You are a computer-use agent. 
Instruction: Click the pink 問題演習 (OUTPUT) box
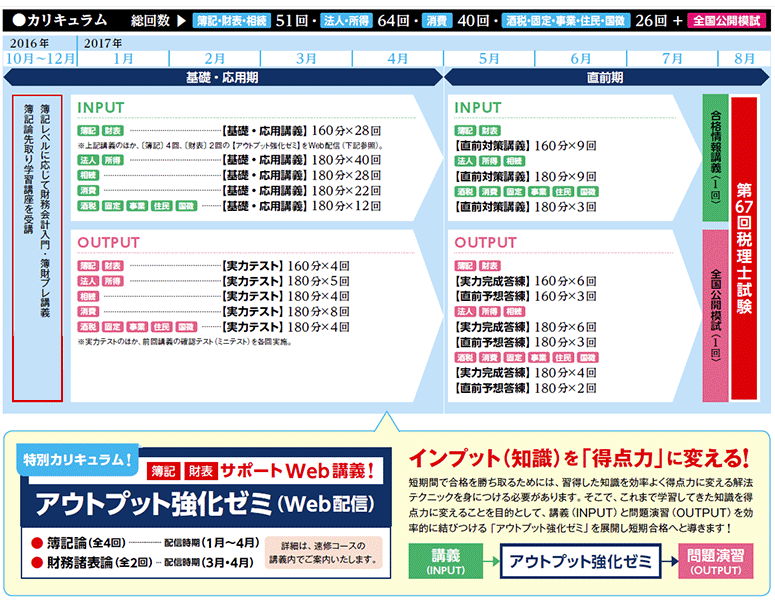(714, 562)
